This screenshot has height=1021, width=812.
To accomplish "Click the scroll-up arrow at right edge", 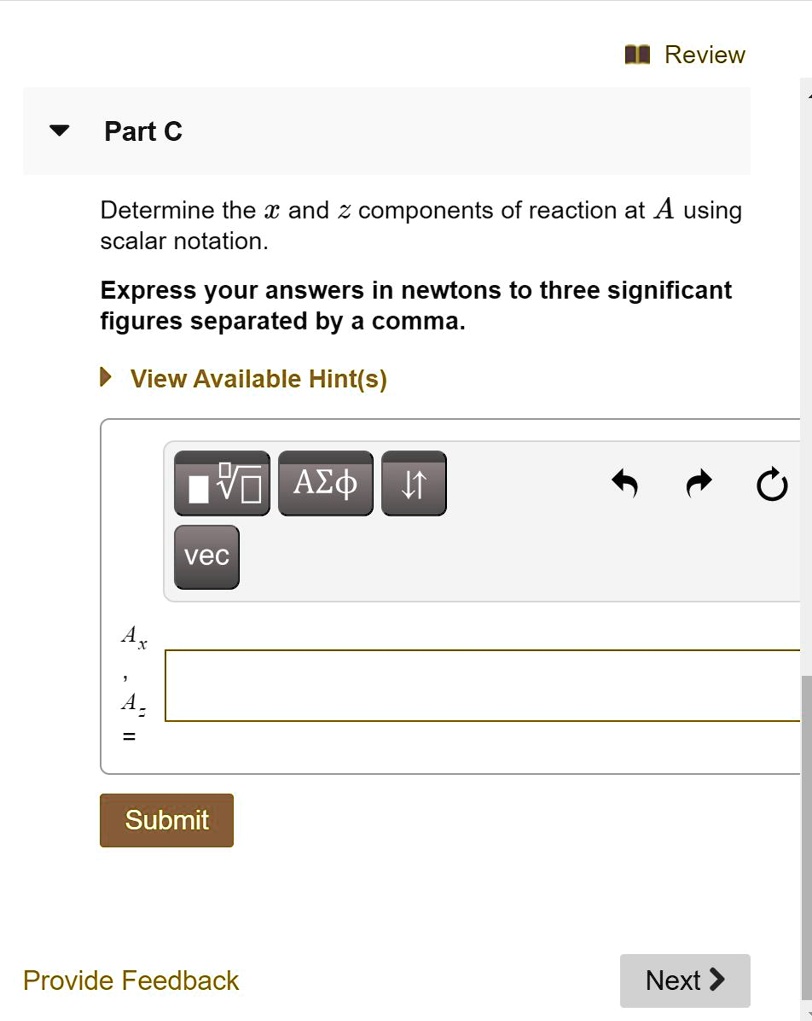I will pyautogui.click(x=807, y=92).
